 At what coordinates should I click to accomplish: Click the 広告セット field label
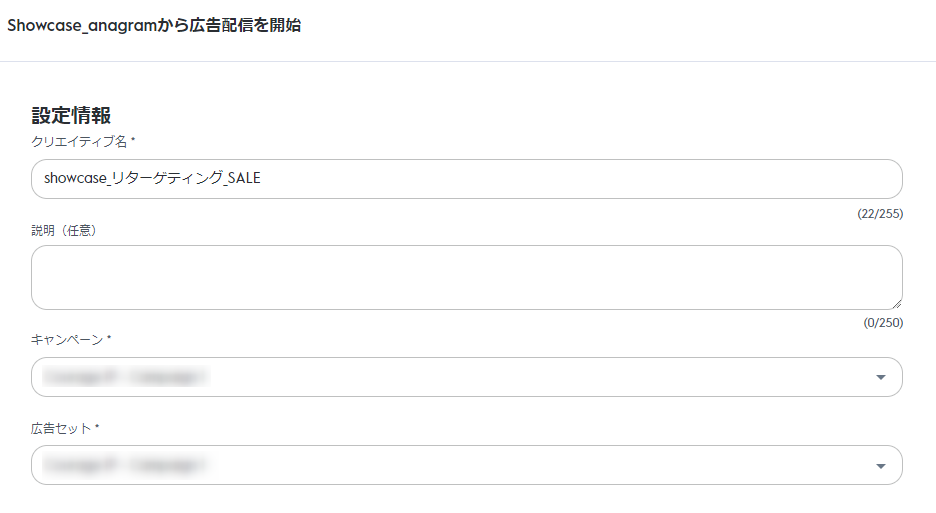pos(61,428)
